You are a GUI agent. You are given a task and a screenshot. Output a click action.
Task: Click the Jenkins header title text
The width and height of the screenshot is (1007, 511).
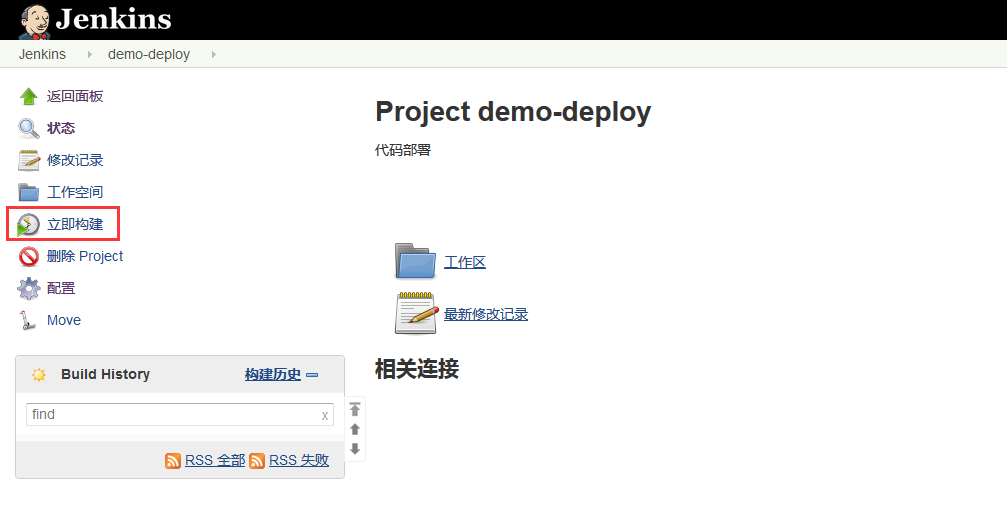coord(114,19)
